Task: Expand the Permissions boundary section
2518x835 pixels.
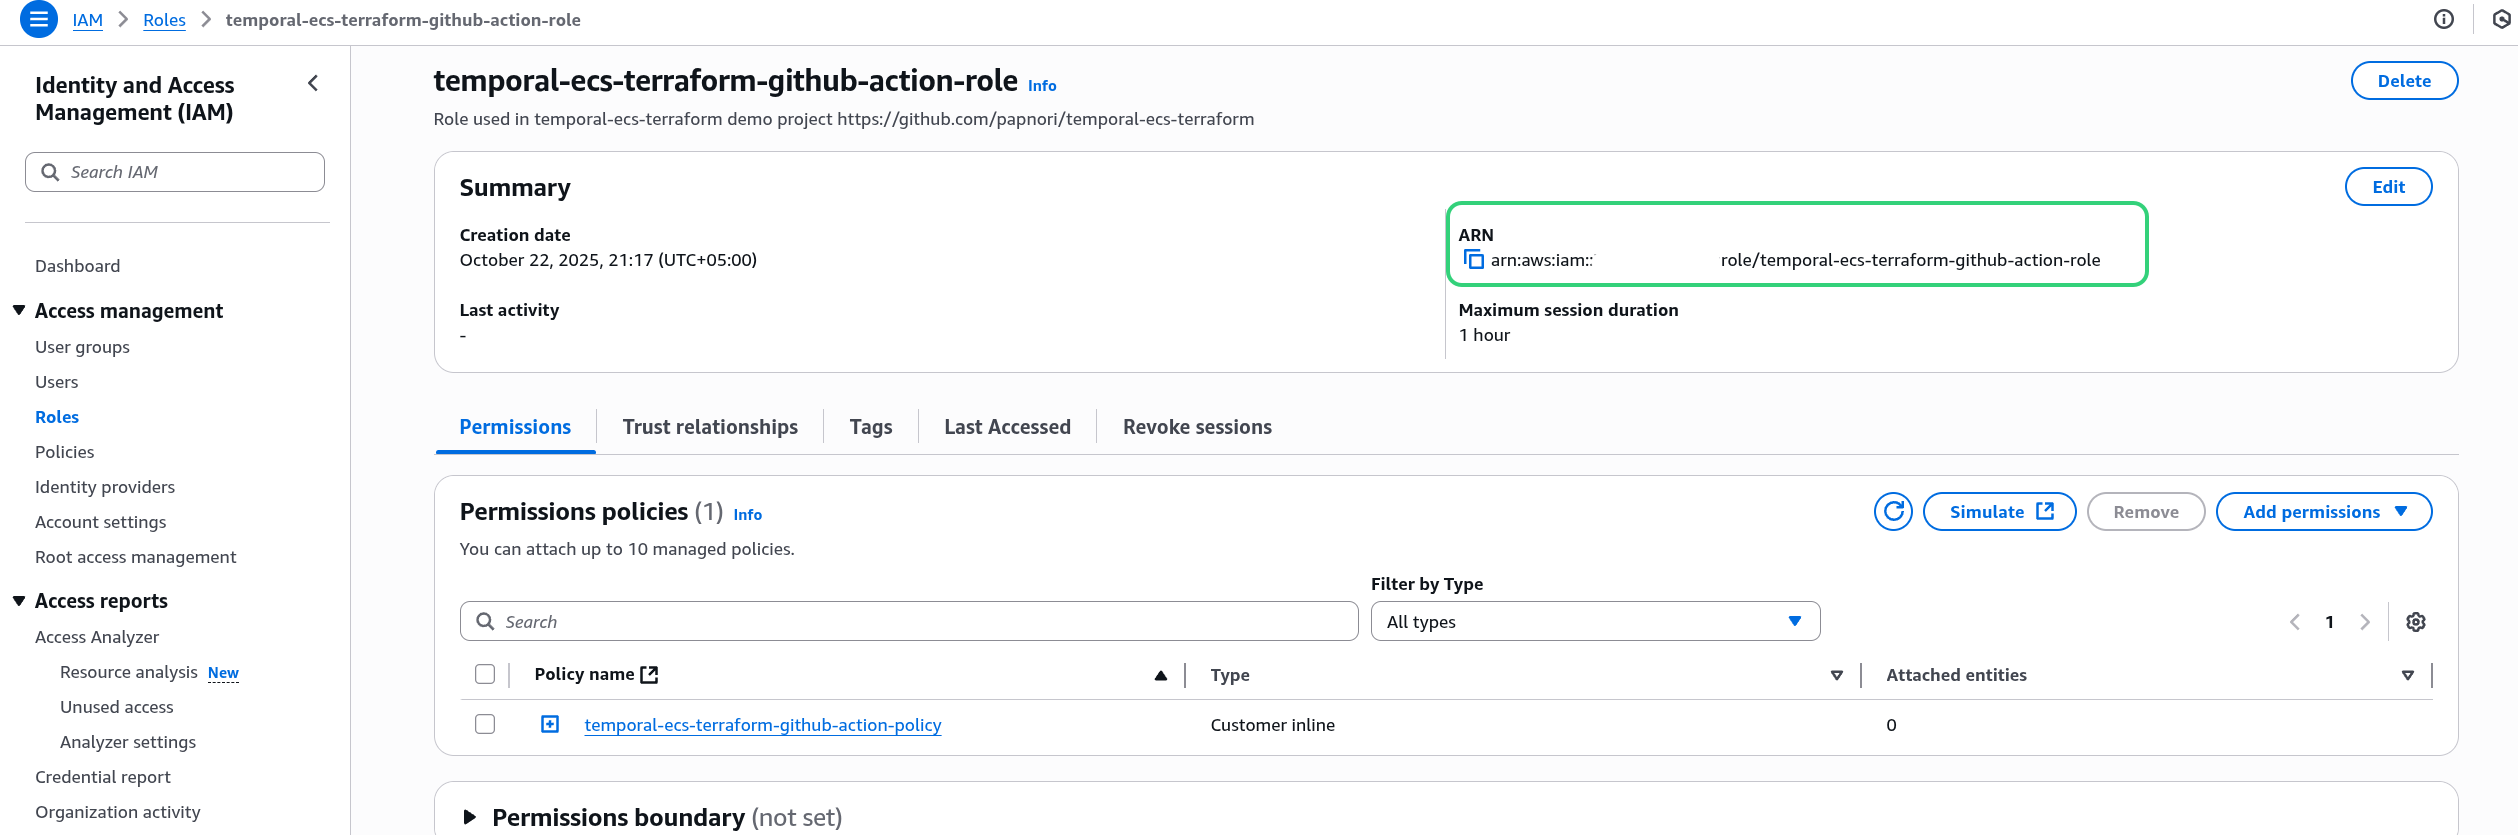Action: coord(470,817)
